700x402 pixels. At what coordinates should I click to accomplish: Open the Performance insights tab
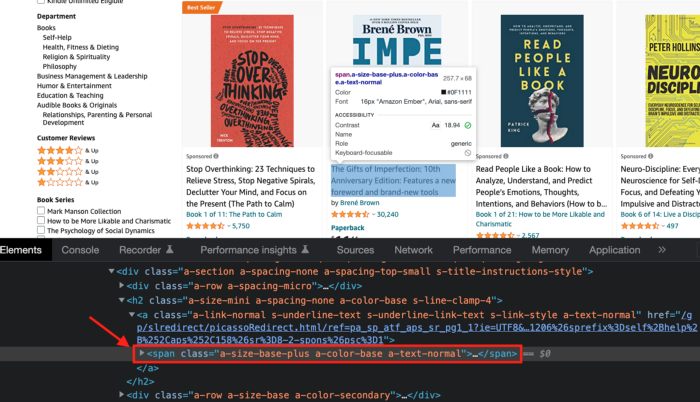pyautogui.click(x=248, y=250)
